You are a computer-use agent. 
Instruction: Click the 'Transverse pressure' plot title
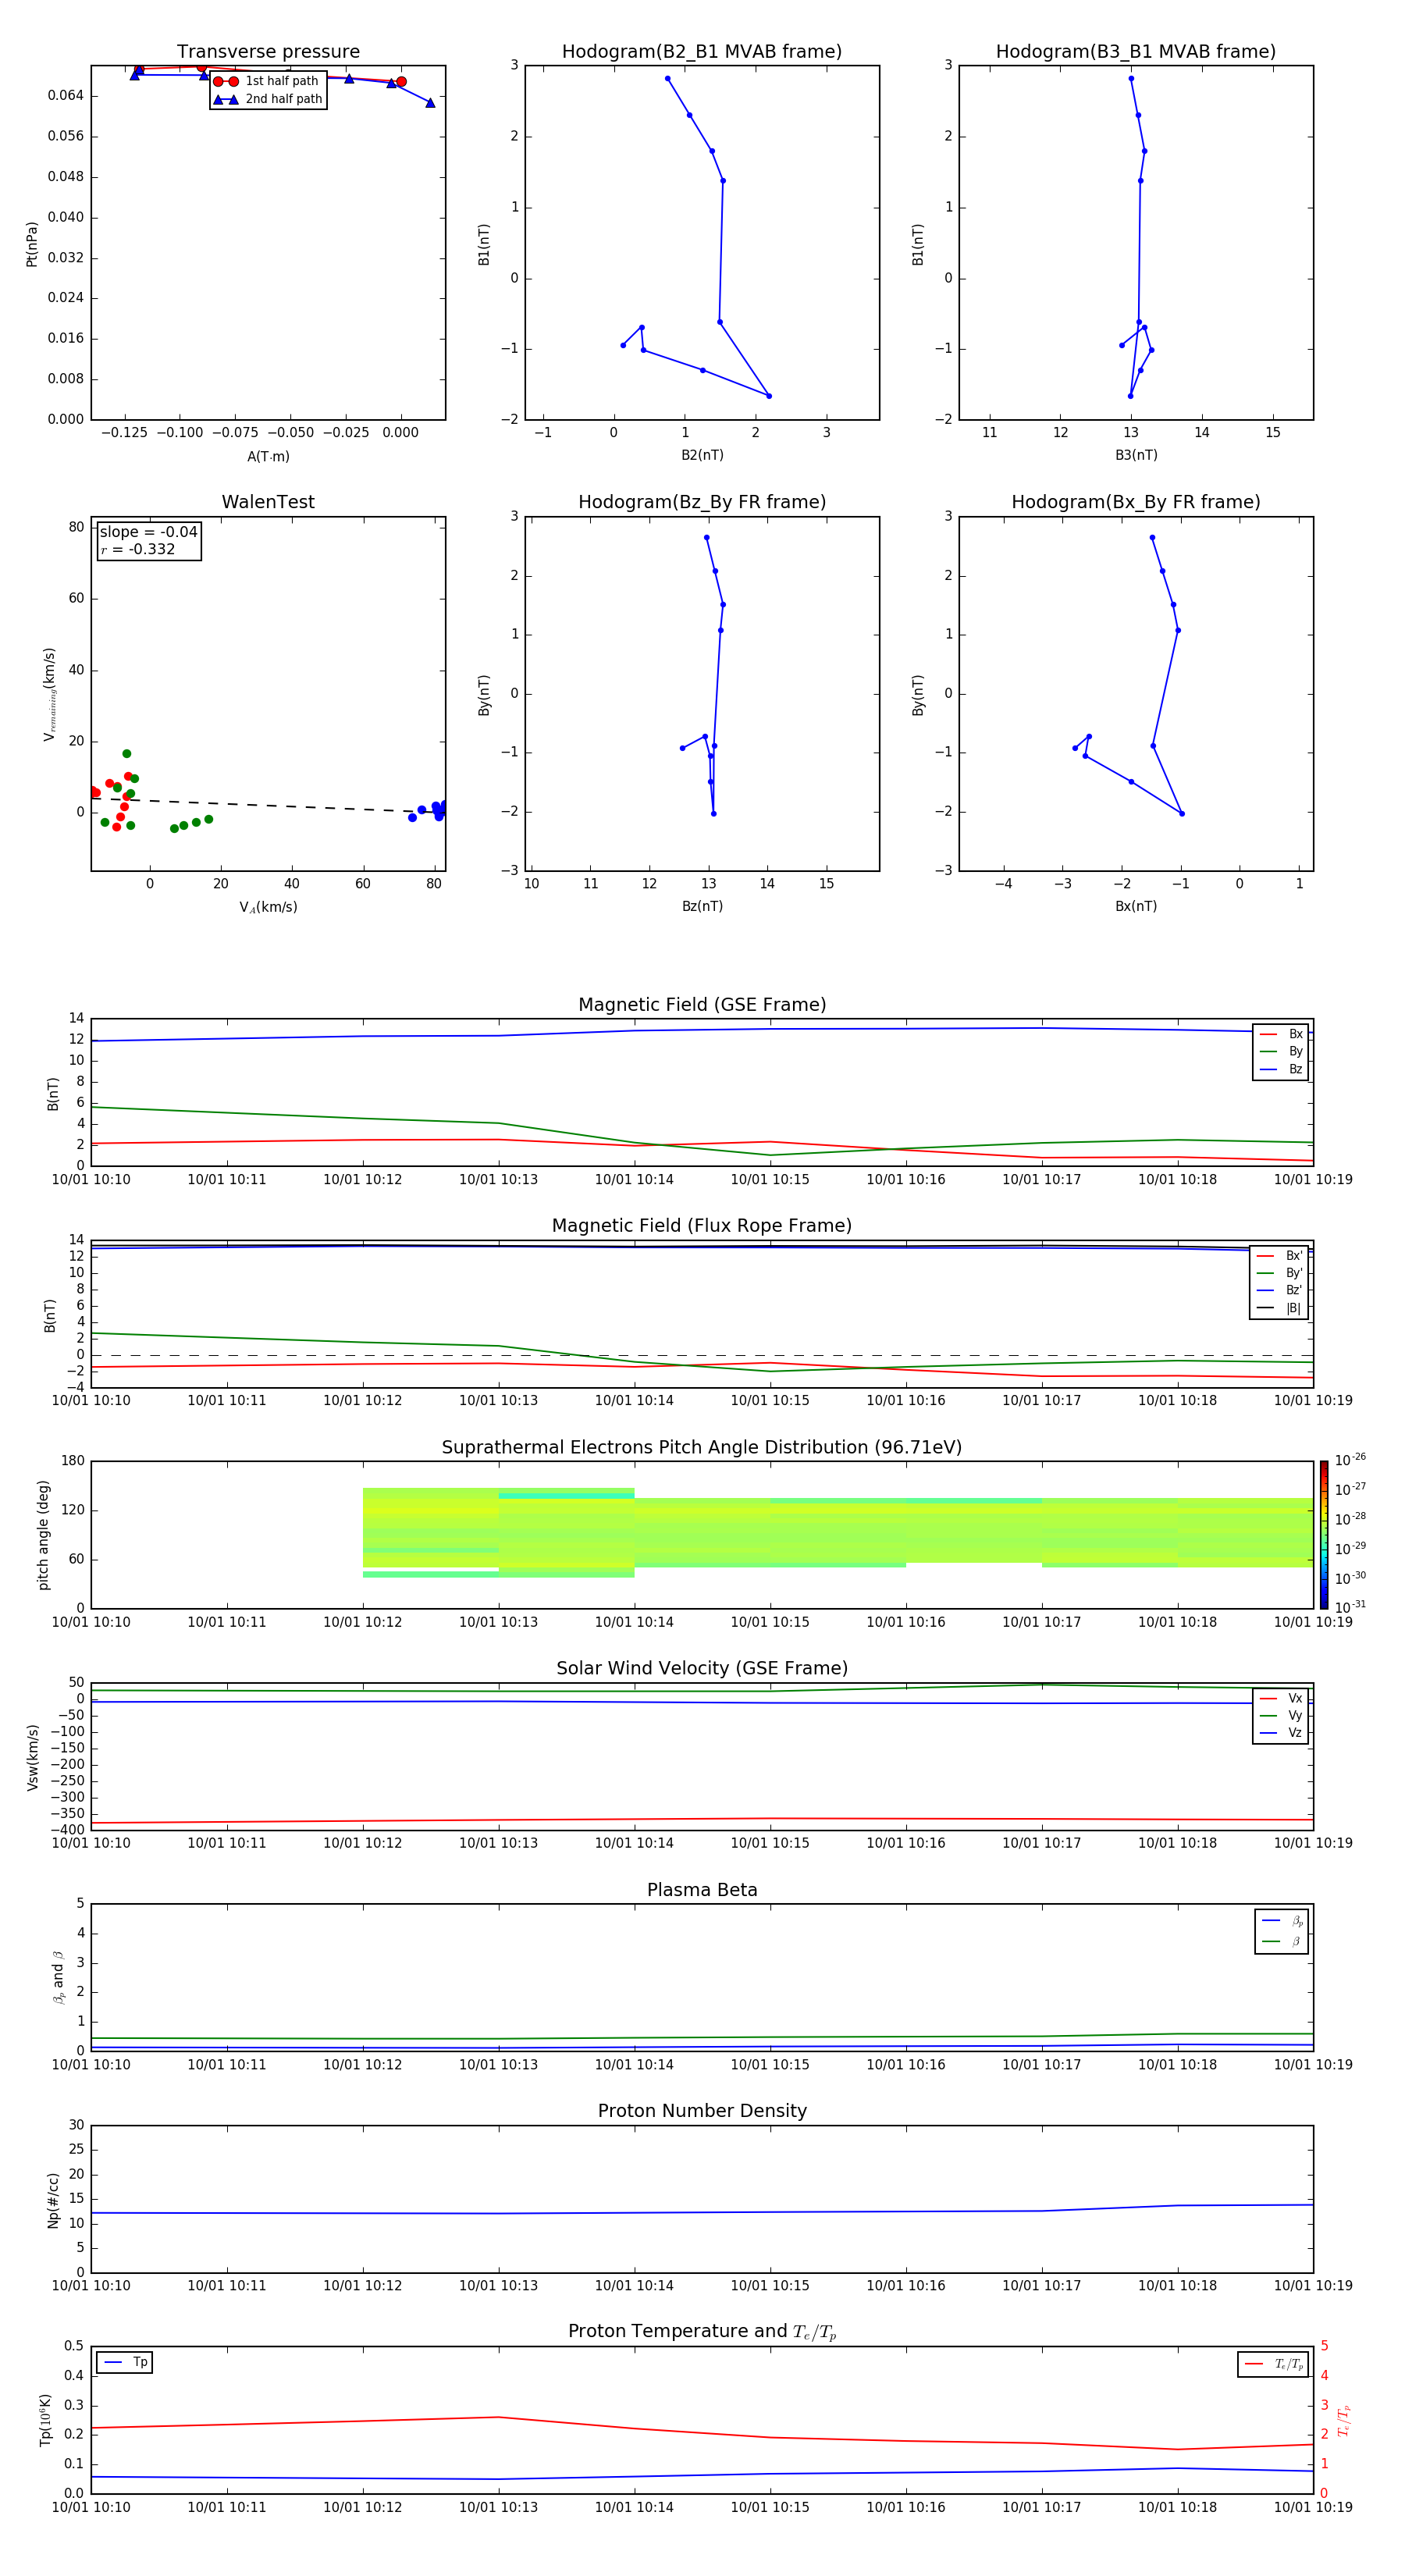(268, 52)
